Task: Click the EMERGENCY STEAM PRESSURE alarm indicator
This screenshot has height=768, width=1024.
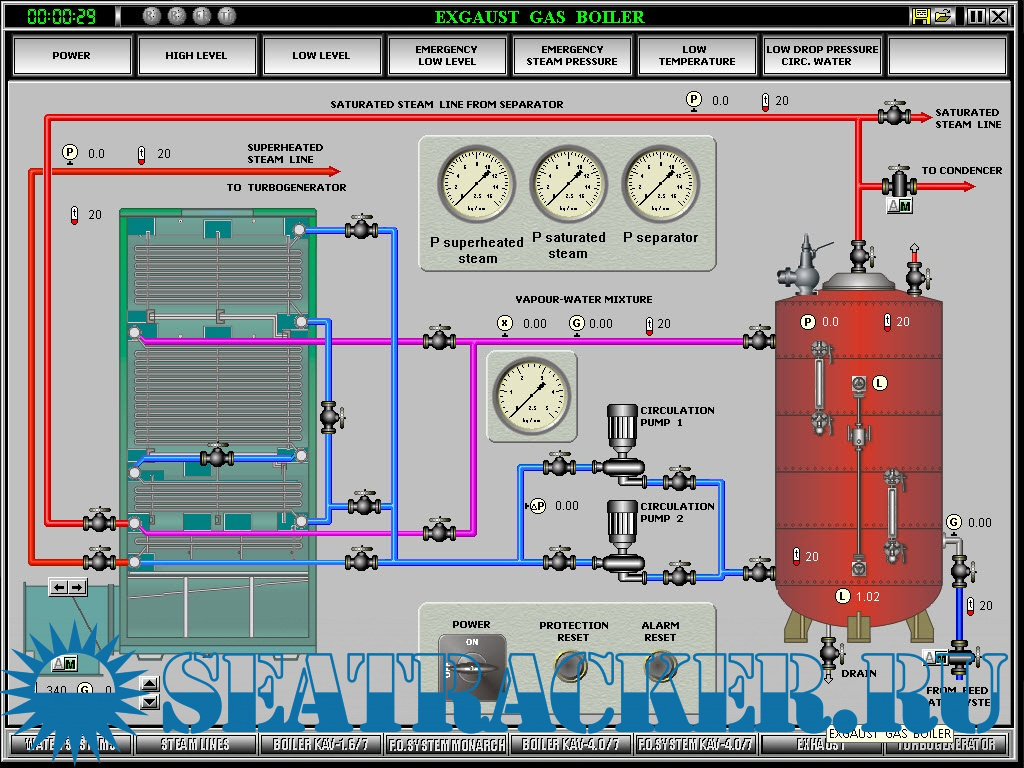Action: (x=572, y=56)
